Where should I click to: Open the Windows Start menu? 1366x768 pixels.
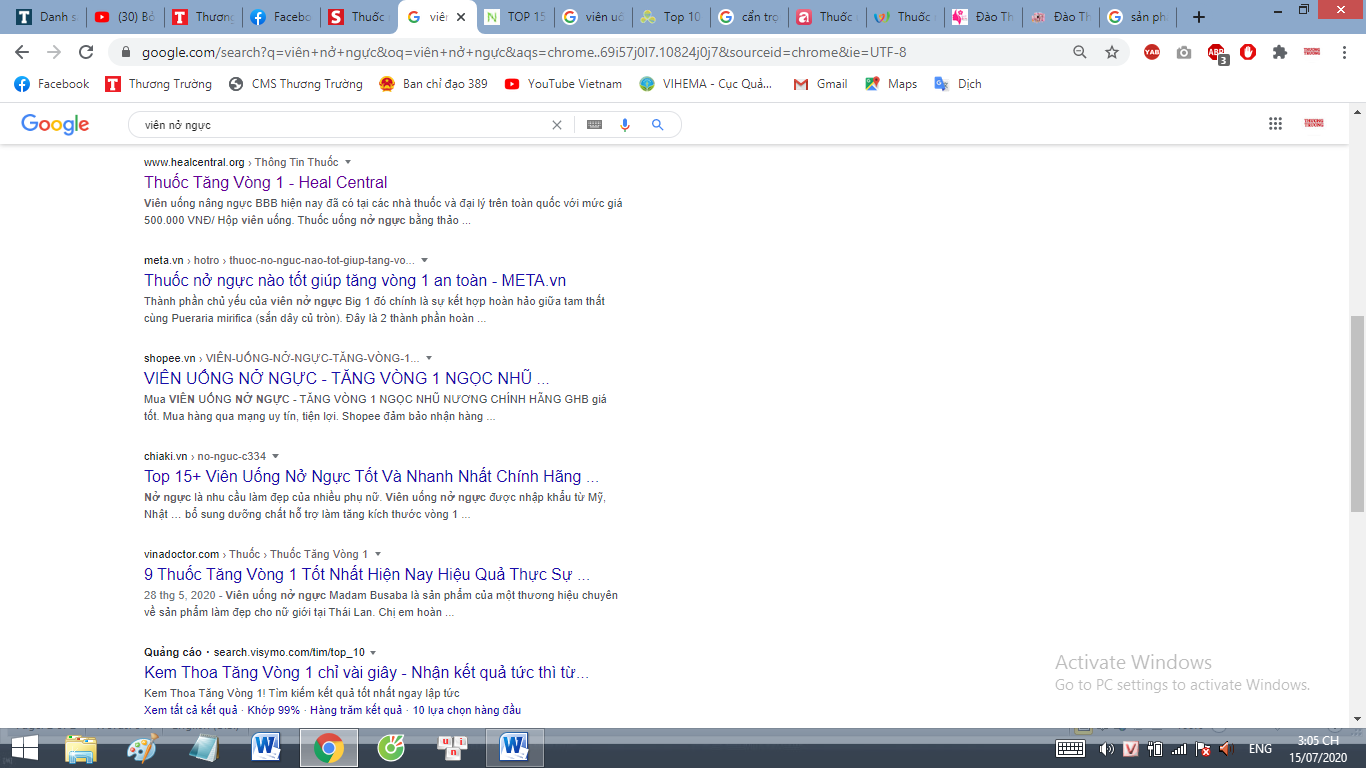(x=24, y=748)
